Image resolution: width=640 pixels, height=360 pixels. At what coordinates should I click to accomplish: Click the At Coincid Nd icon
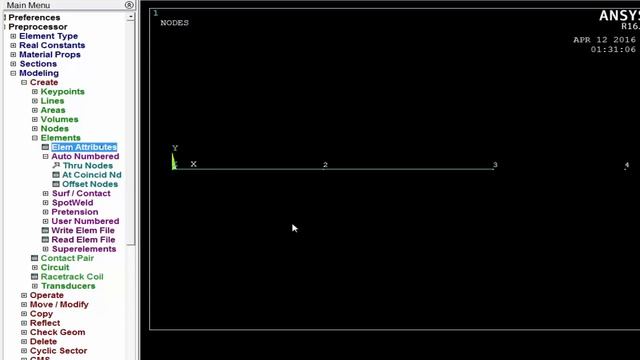(x=56, y=175)
